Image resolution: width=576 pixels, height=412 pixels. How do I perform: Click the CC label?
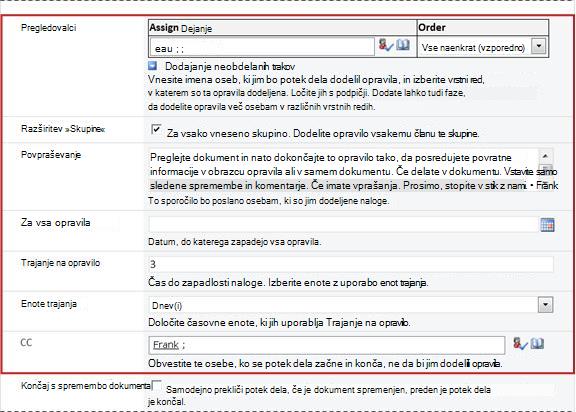click(26, 343)
